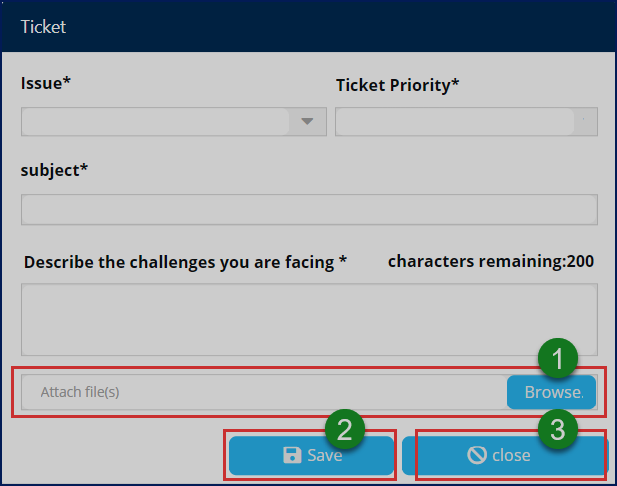This screenshot has width=617, height=486.
Task: Click the green badge numbered 3
Action: pyautogui.click(x=558, y=431)
